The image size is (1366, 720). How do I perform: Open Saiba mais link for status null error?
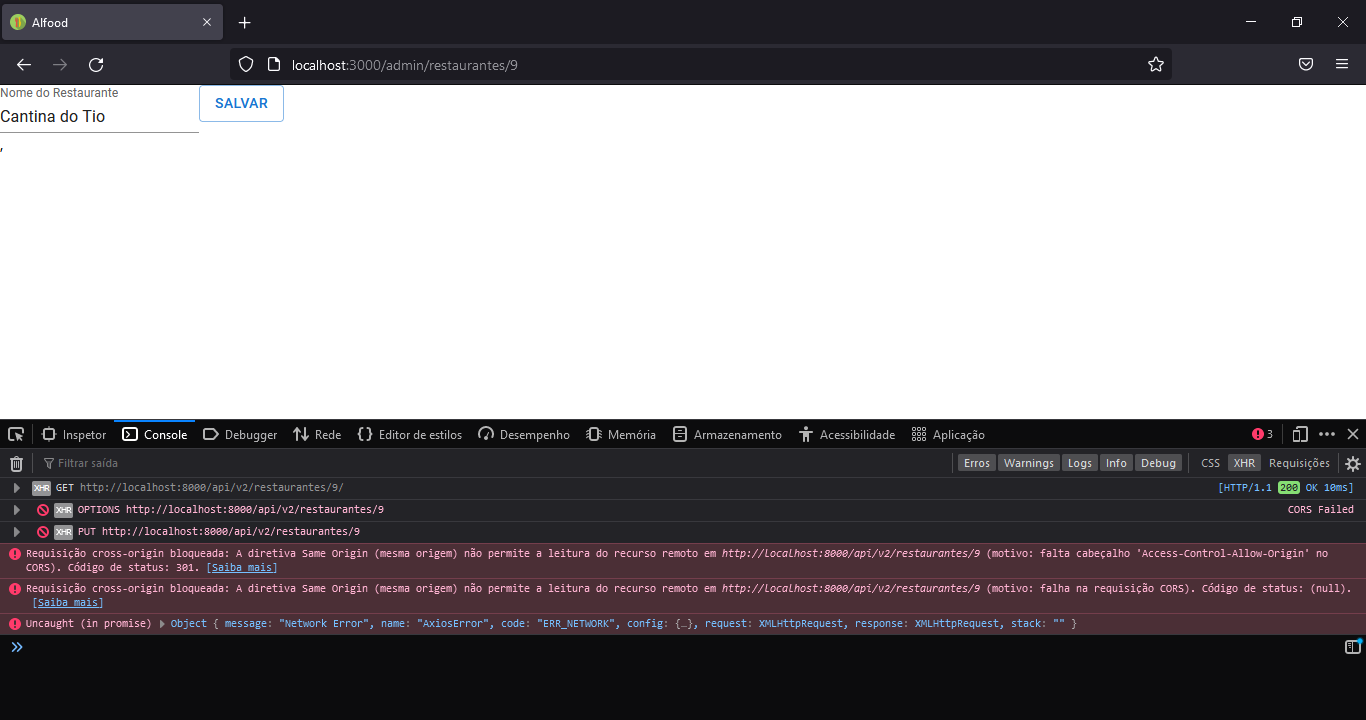point(68,603)
